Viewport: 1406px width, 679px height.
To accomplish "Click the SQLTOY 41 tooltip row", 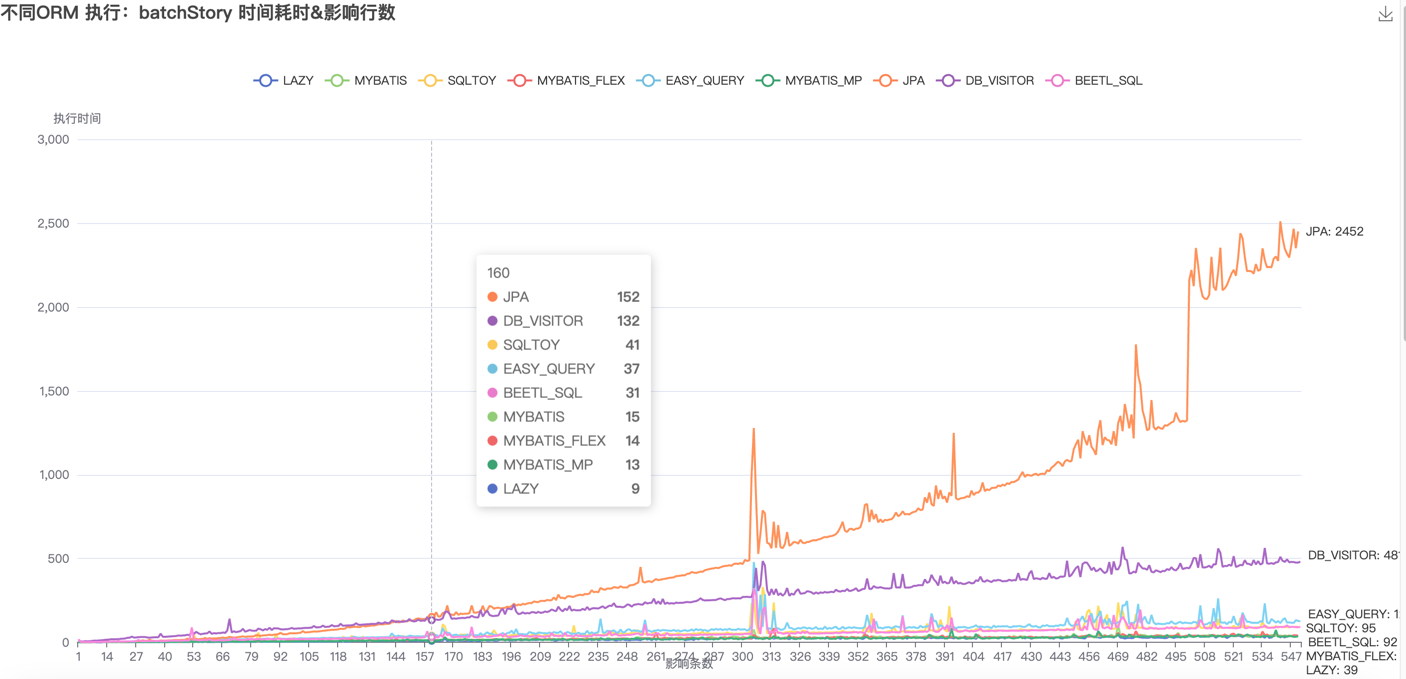I will point(563,345).
